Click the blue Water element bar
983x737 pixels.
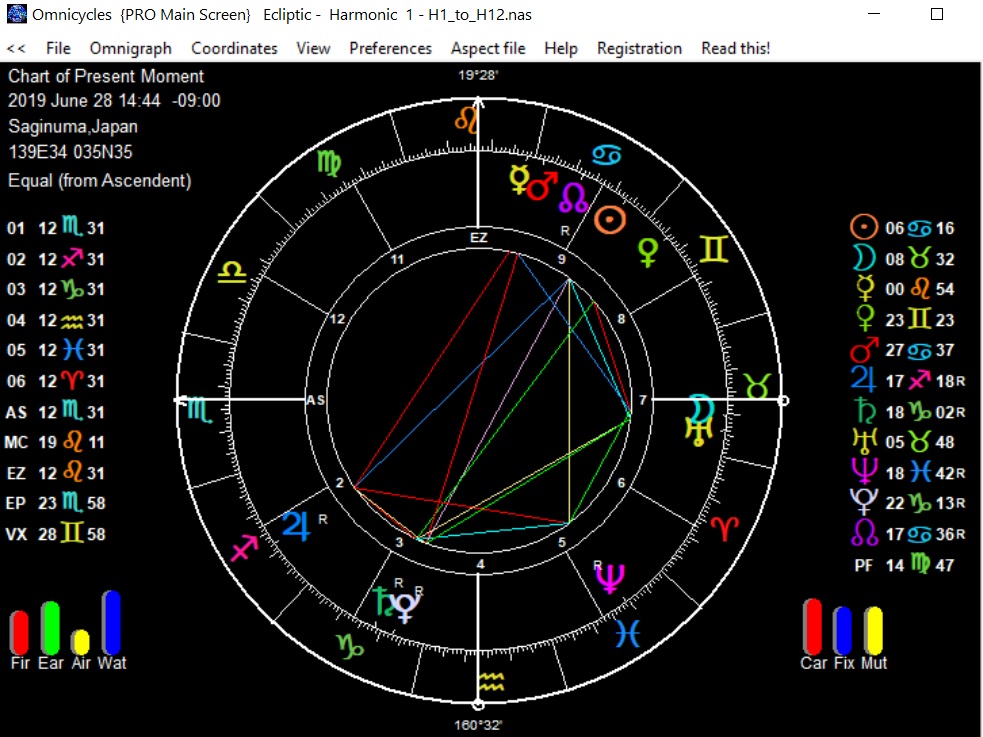pyautogui.click(x=111, y=622)
